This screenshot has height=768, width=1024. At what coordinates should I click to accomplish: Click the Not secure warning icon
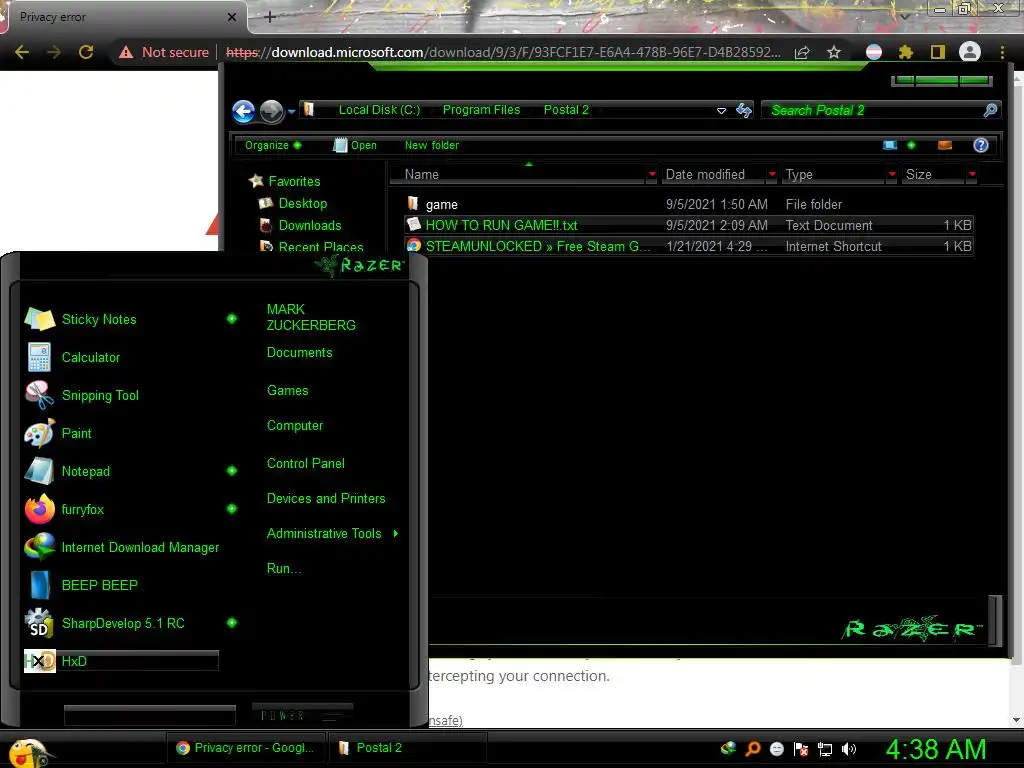(x=126, y=52)
